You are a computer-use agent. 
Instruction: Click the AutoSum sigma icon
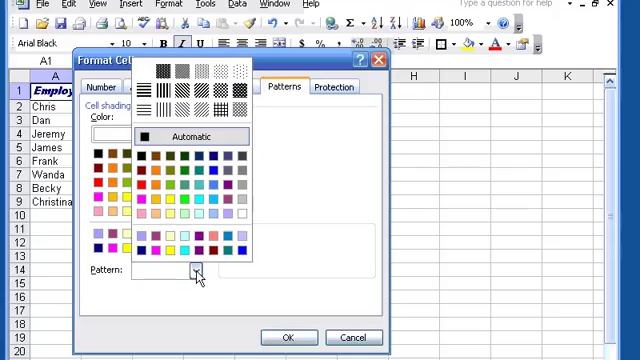(350, 23)
